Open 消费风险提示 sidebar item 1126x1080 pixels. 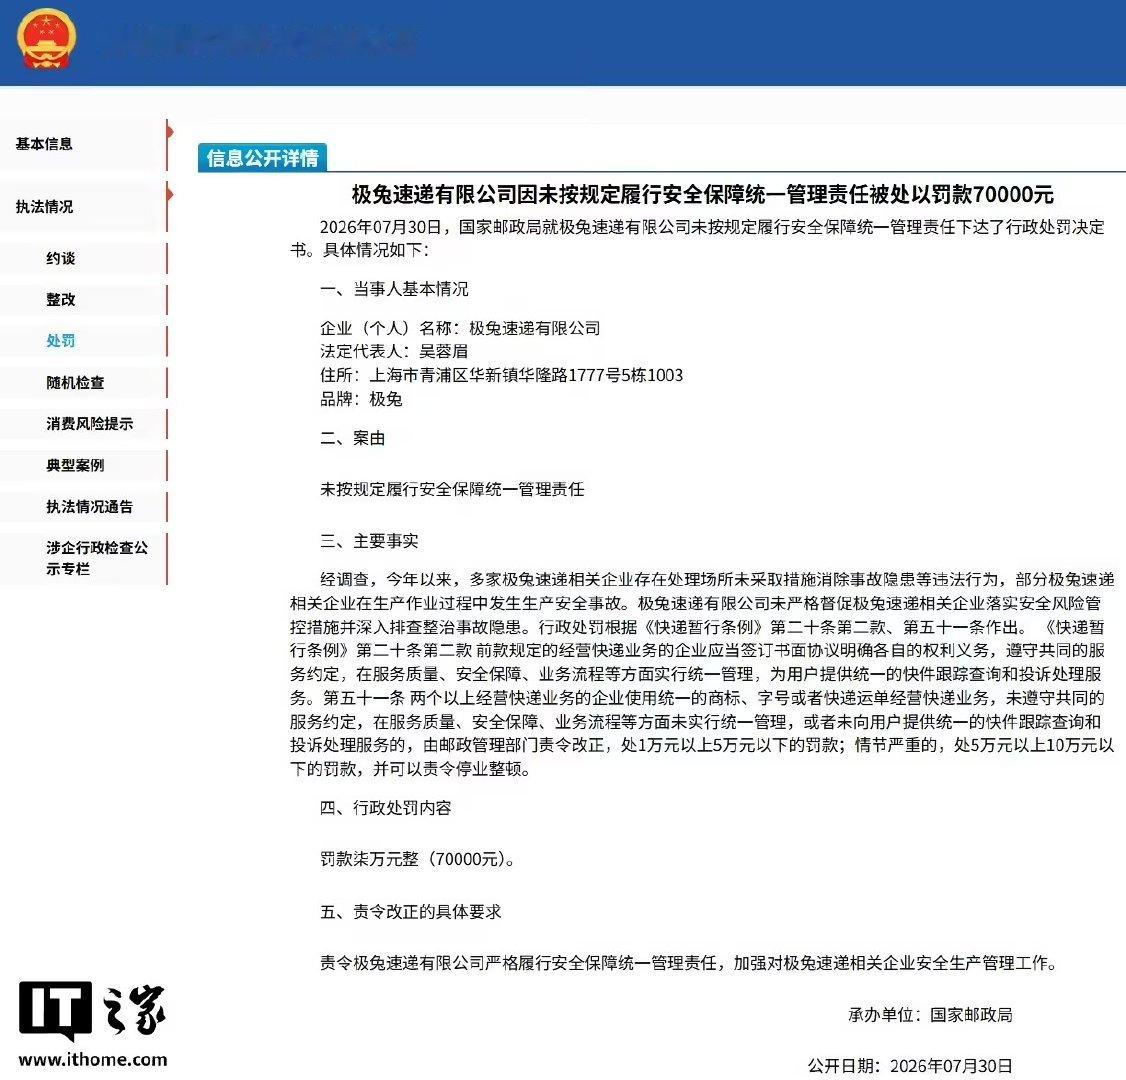[x=90, y=424]
